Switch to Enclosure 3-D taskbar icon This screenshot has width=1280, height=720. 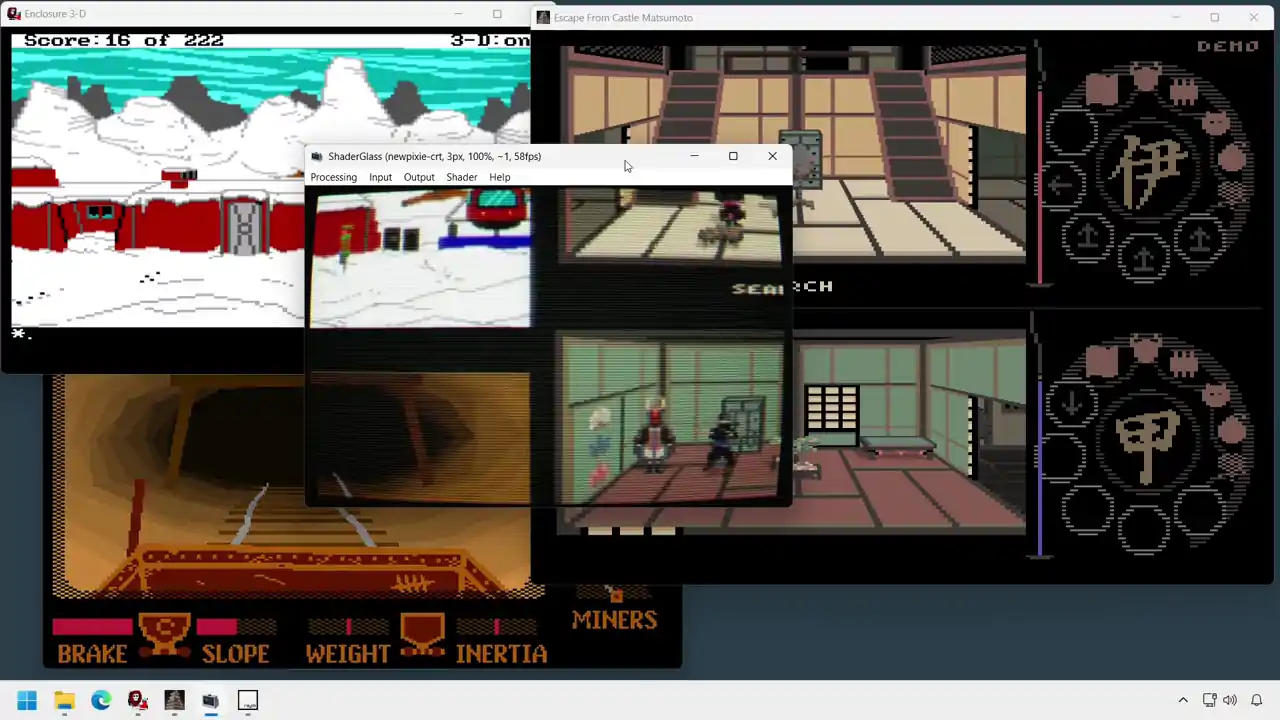pyautogui.click(x=138, y=700)
